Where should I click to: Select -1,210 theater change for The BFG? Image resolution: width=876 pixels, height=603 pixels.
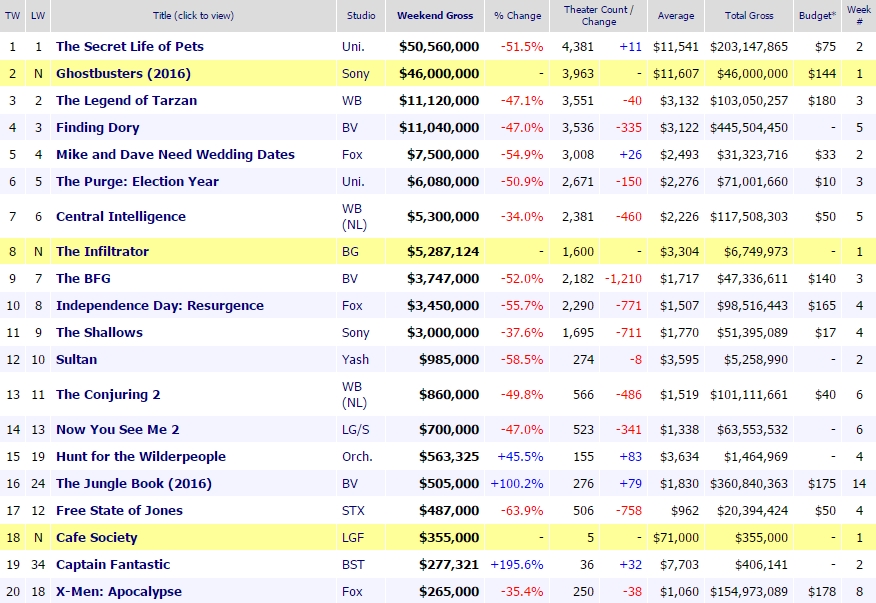tap(623, 278)
